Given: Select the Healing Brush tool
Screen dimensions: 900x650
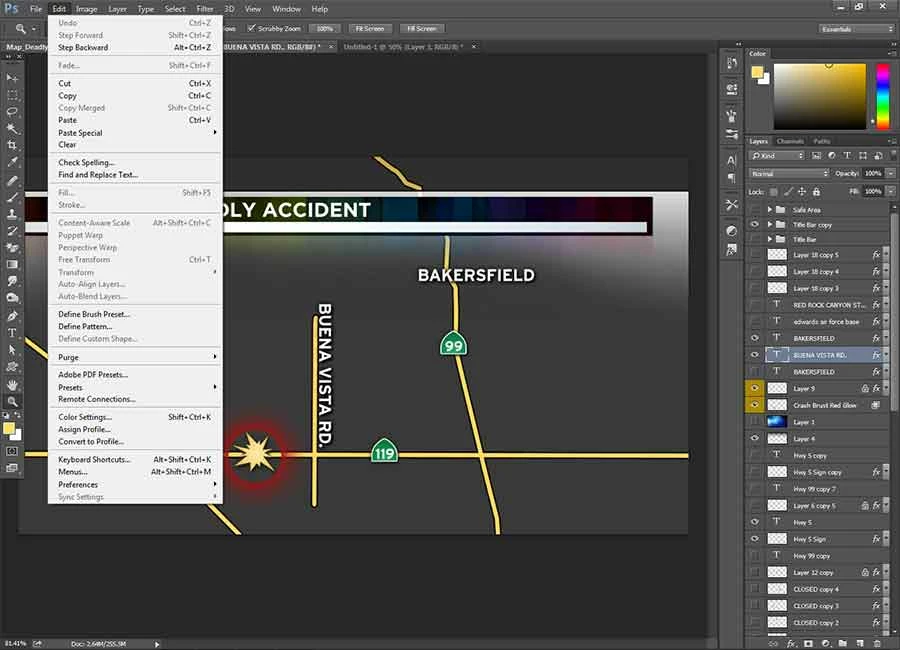Looking at the screenshot, I should point(12,180).
